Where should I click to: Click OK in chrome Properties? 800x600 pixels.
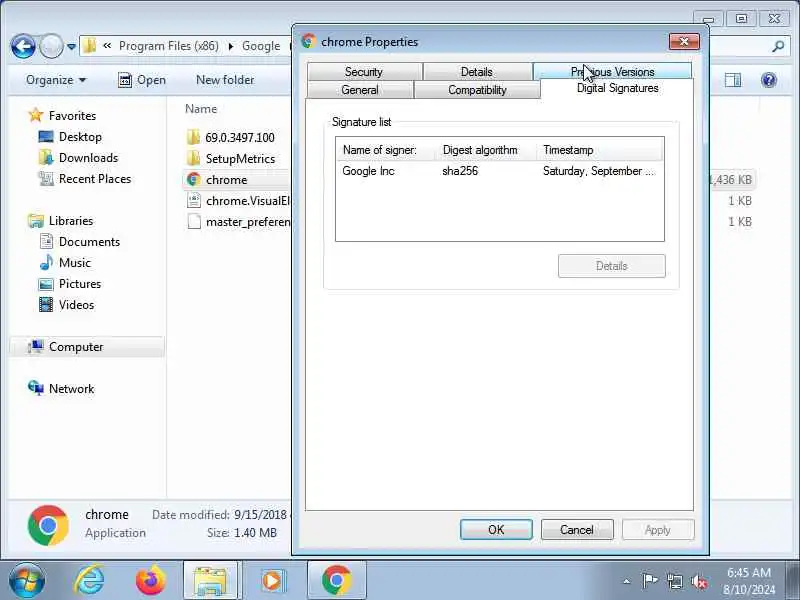click(496, 530)
